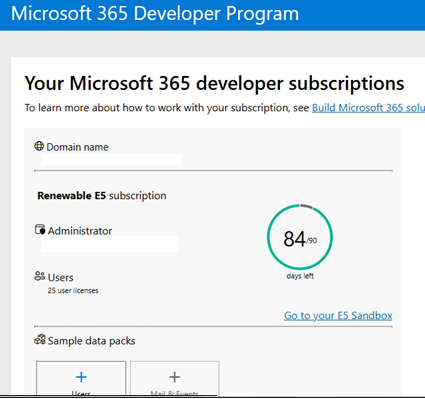Image resolution: width=425 pixels, height=399 pixels.
Task: Click the Sample data packs cubes icon
Action: coord(40,340)
